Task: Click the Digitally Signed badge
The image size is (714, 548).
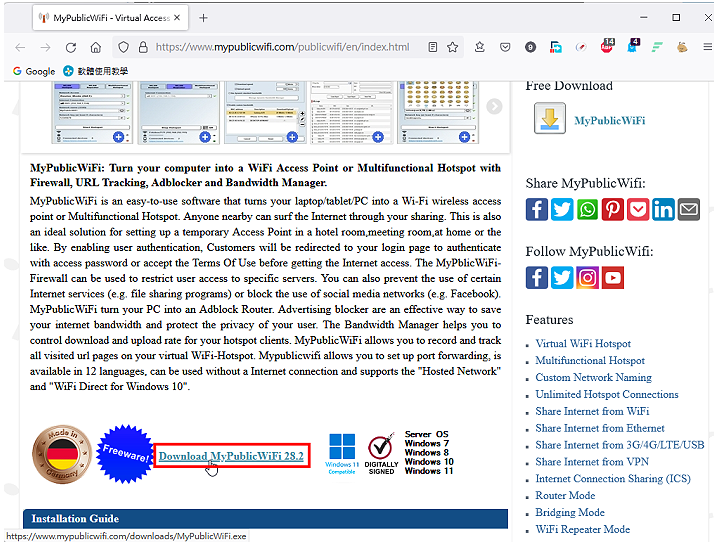Action: point(381,454)
